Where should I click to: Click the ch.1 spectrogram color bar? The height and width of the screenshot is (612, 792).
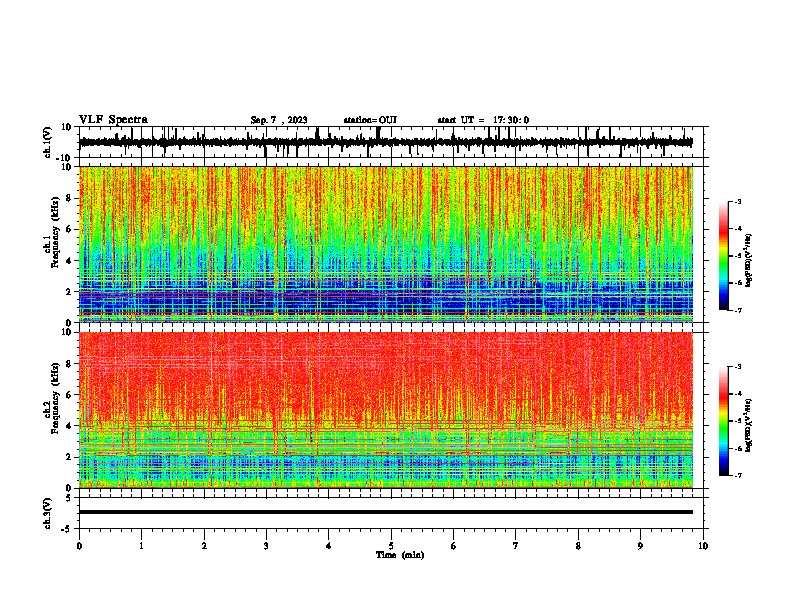[x=723, y=256]
